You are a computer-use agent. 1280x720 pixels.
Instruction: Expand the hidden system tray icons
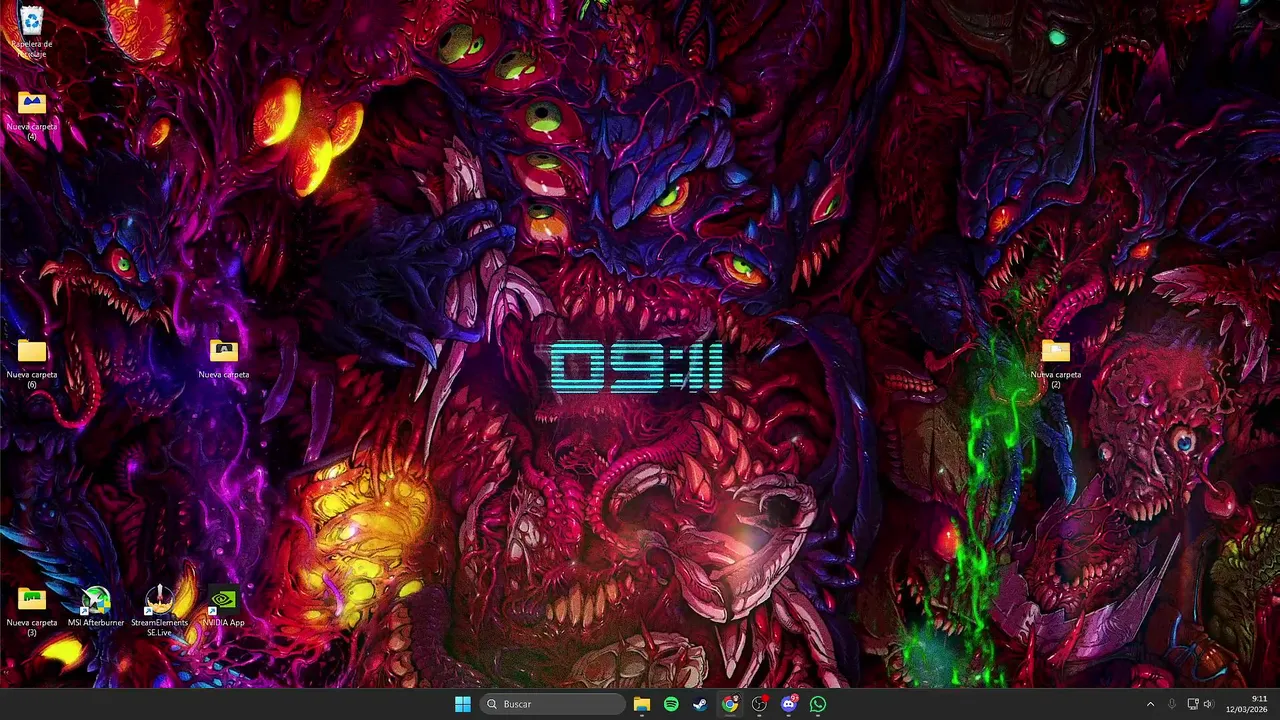click(x=1150, y=704)
